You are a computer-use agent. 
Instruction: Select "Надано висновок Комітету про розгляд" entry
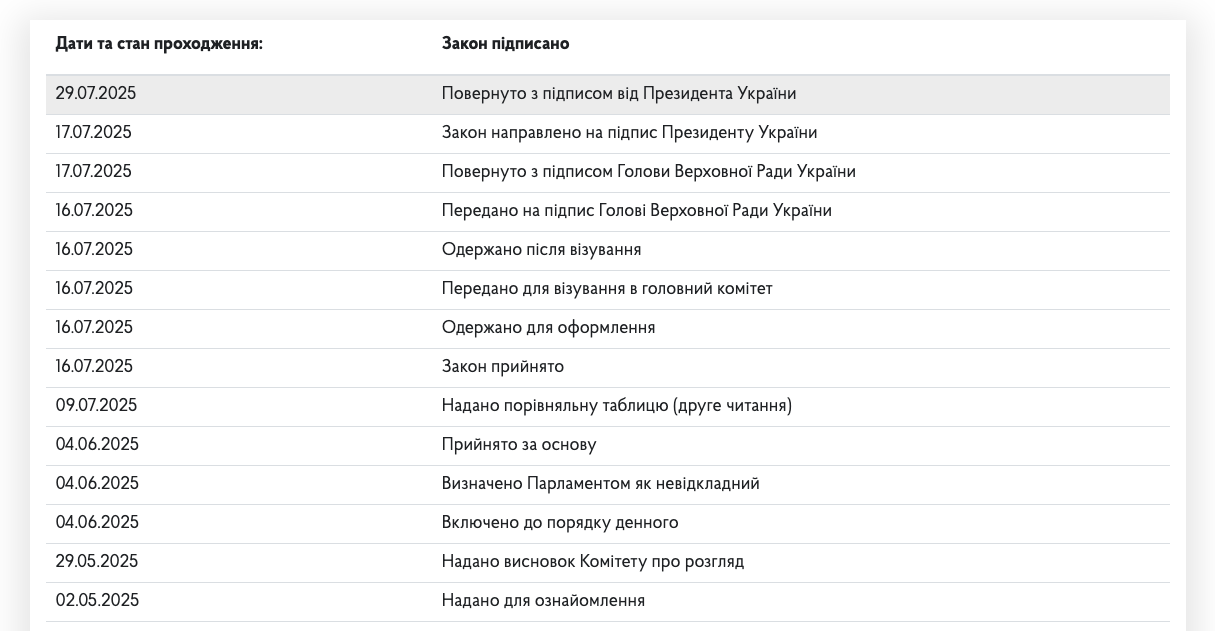click(592, 562)
